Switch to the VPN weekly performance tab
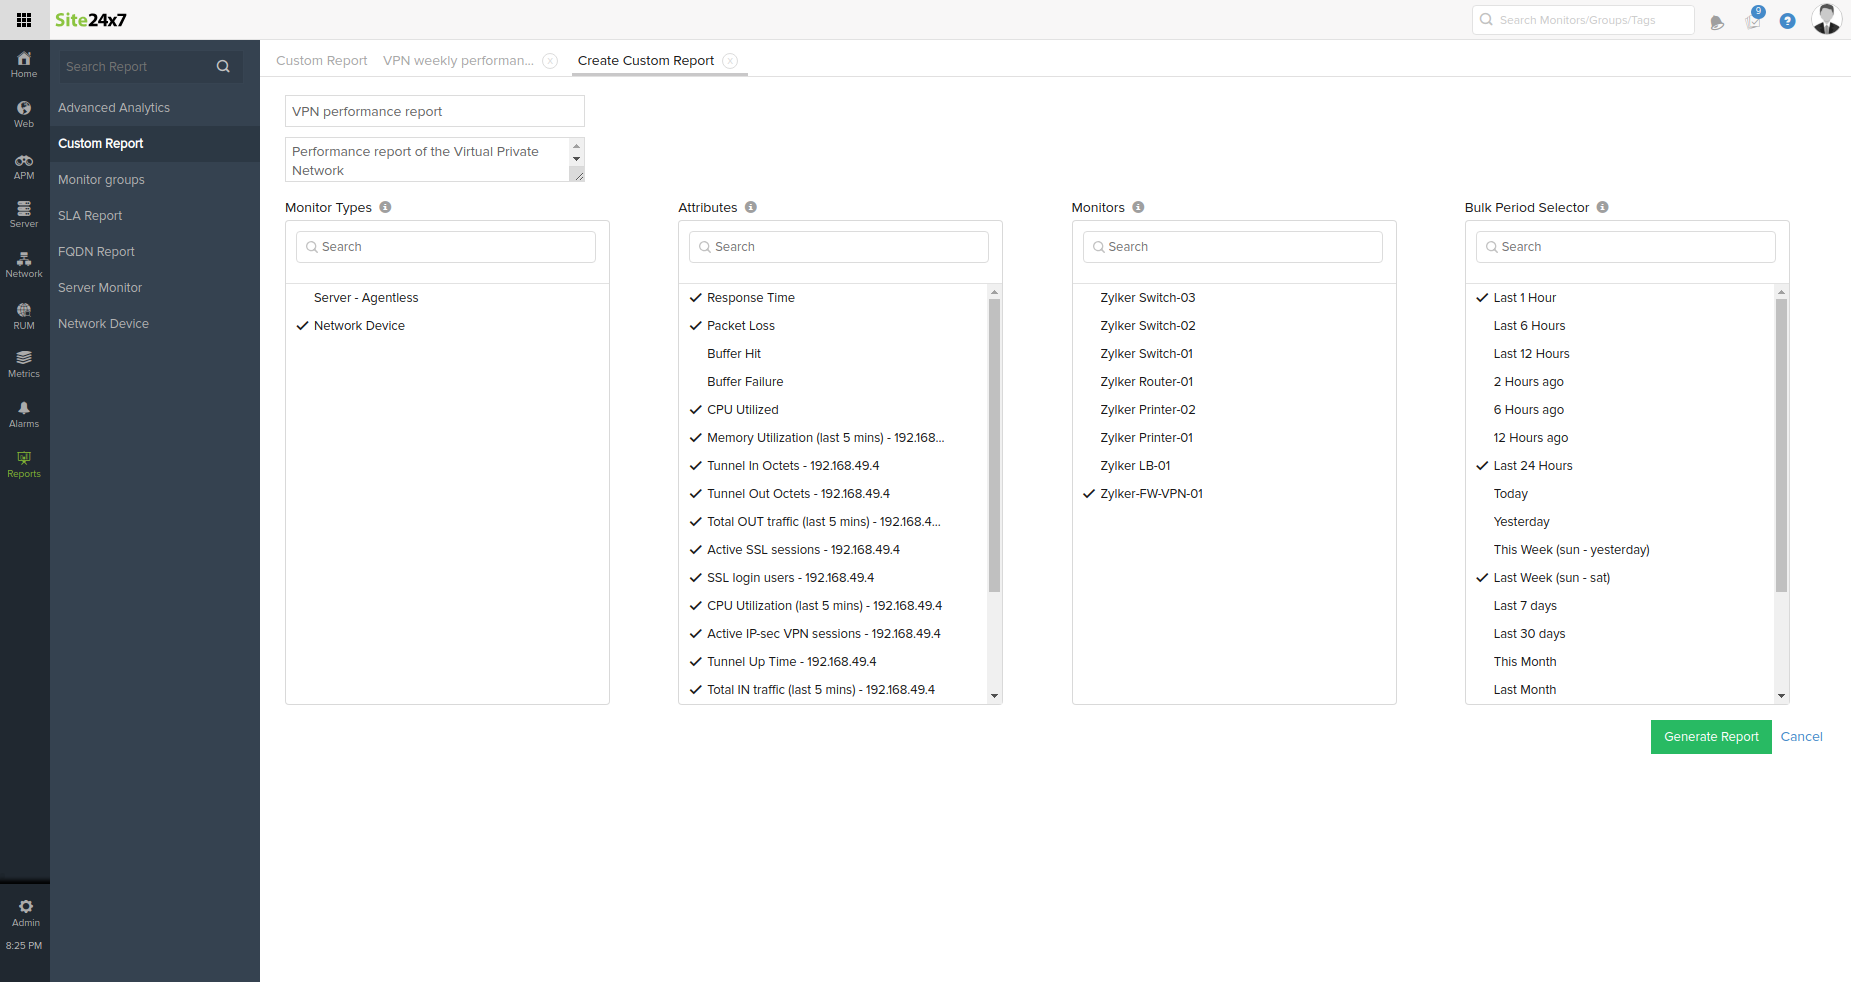The width and height of the screenshot is (1851, 982). pyautogui.click(x=457, y=60)
